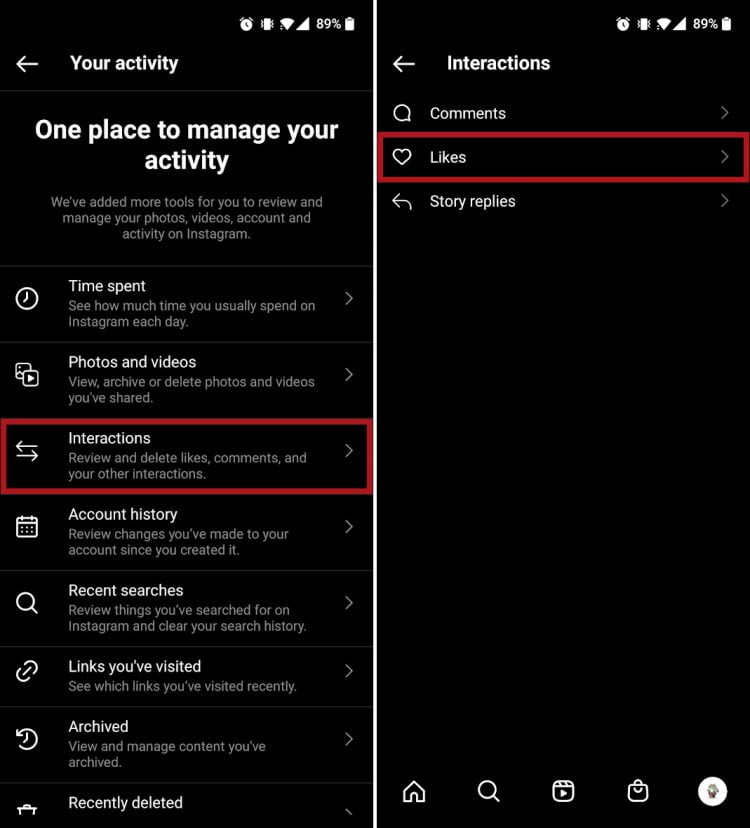Tap the Search magnifier in bottom navigation
The width and height of the screenshot is (750, 828).
point(489,791)
